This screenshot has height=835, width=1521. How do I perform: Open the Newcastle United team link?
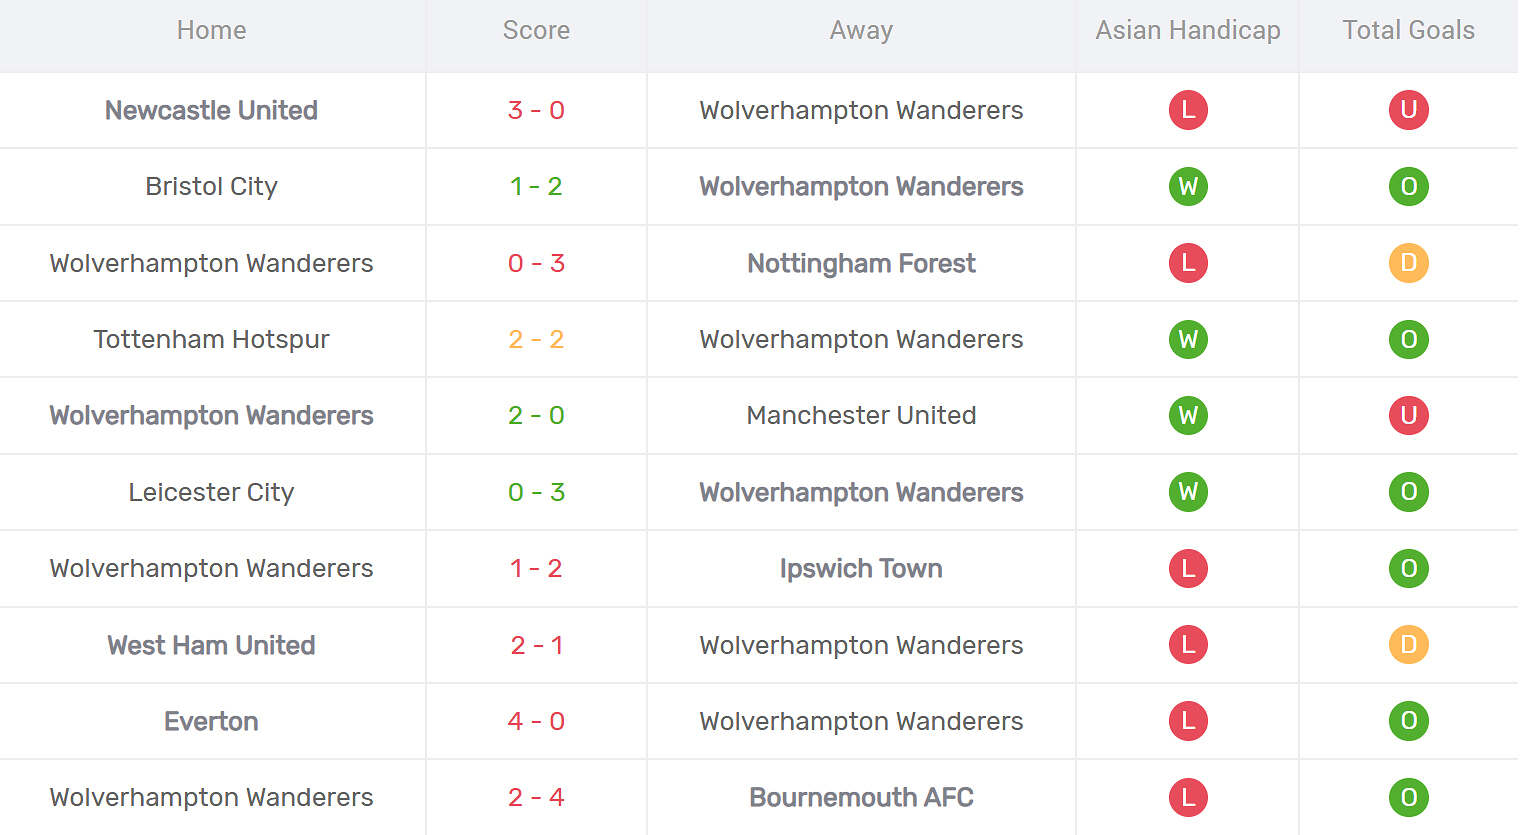click(211, 110)
